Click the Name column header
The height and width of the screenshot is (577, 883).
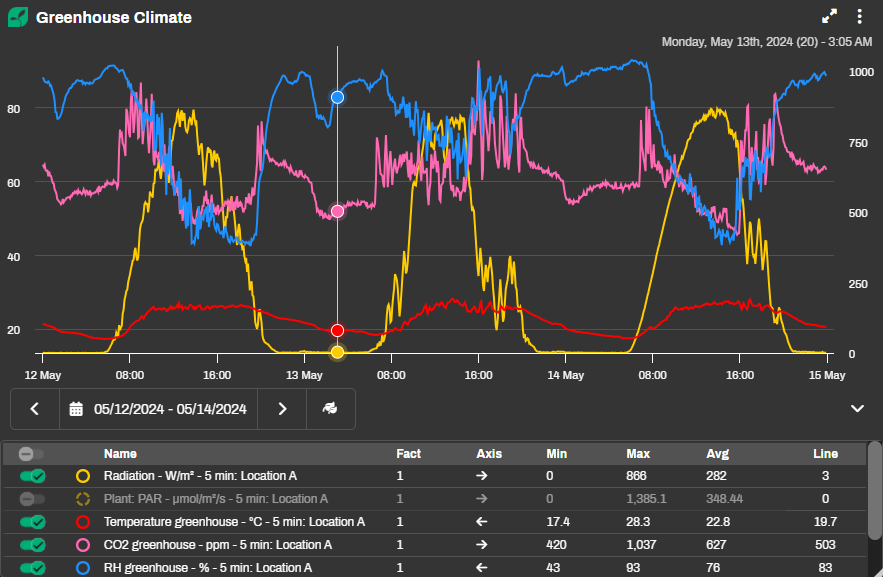(120, 454)
